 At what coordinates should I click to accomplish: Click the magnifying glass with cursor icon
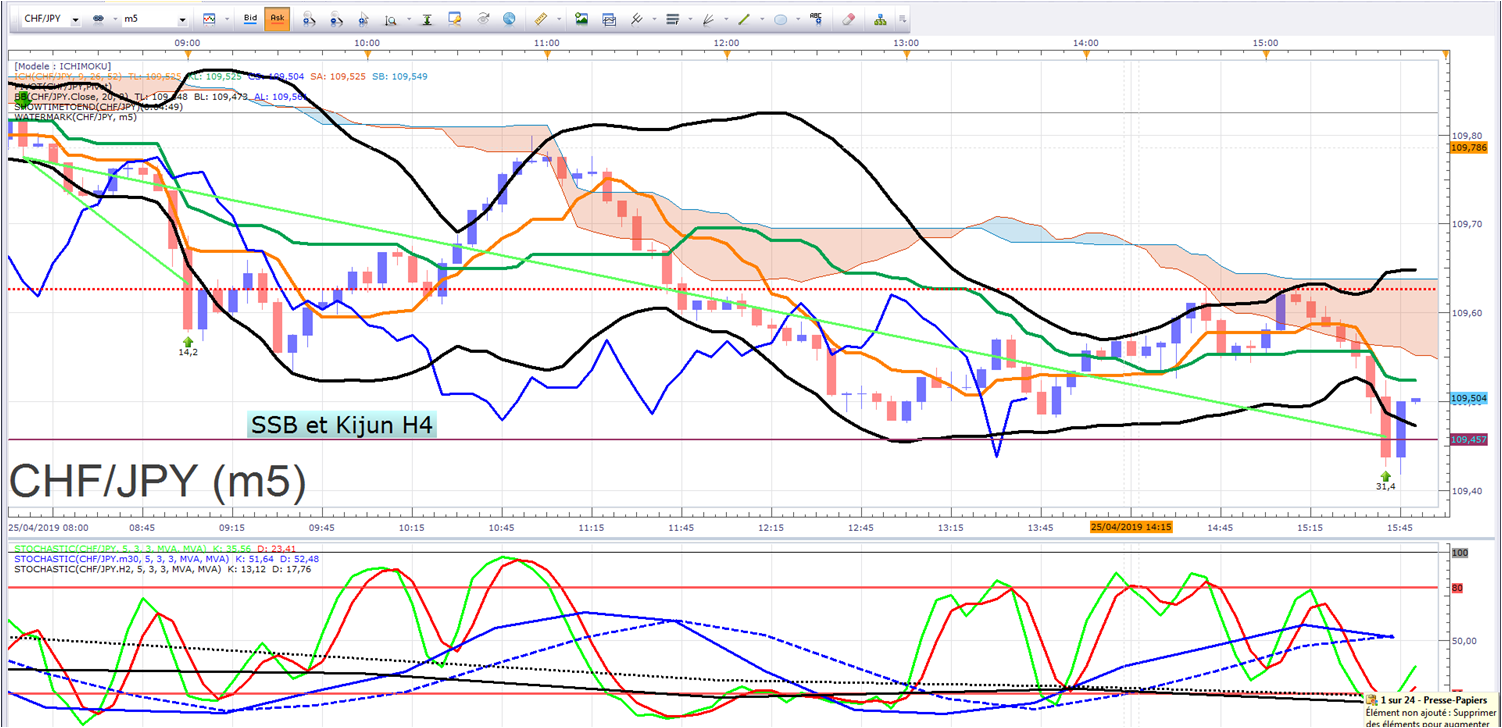(390, 19)
